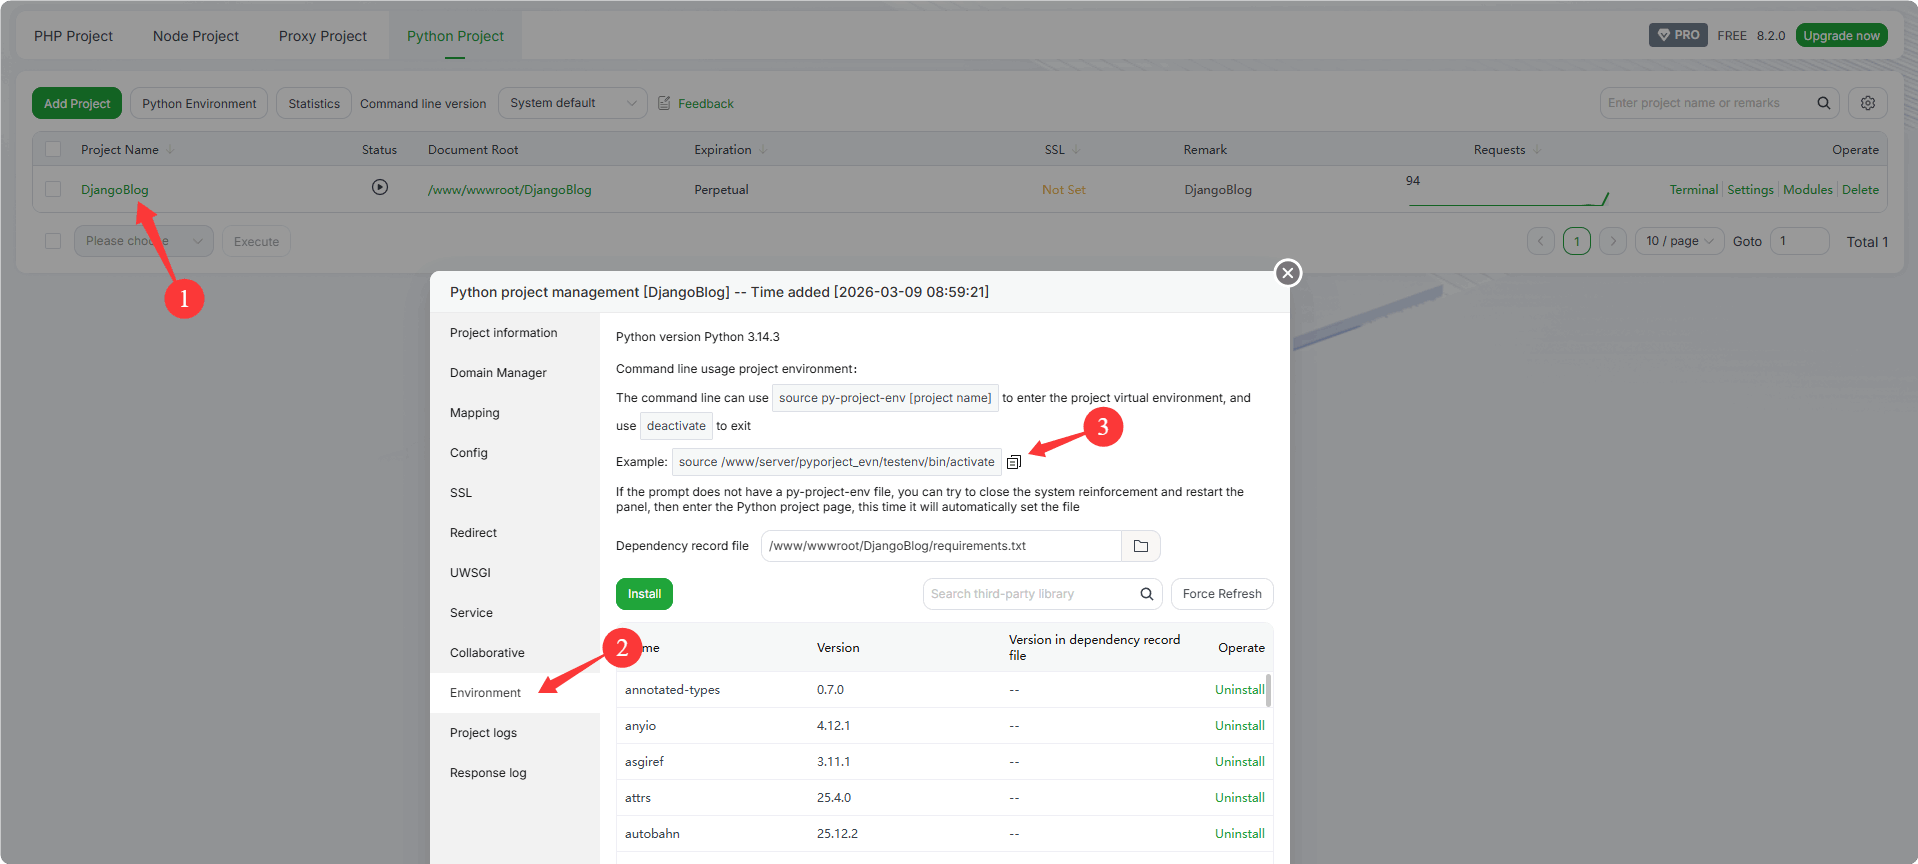Click the Force Refresh button
Screen dimensions: 1918x864
click(1221, 594)
